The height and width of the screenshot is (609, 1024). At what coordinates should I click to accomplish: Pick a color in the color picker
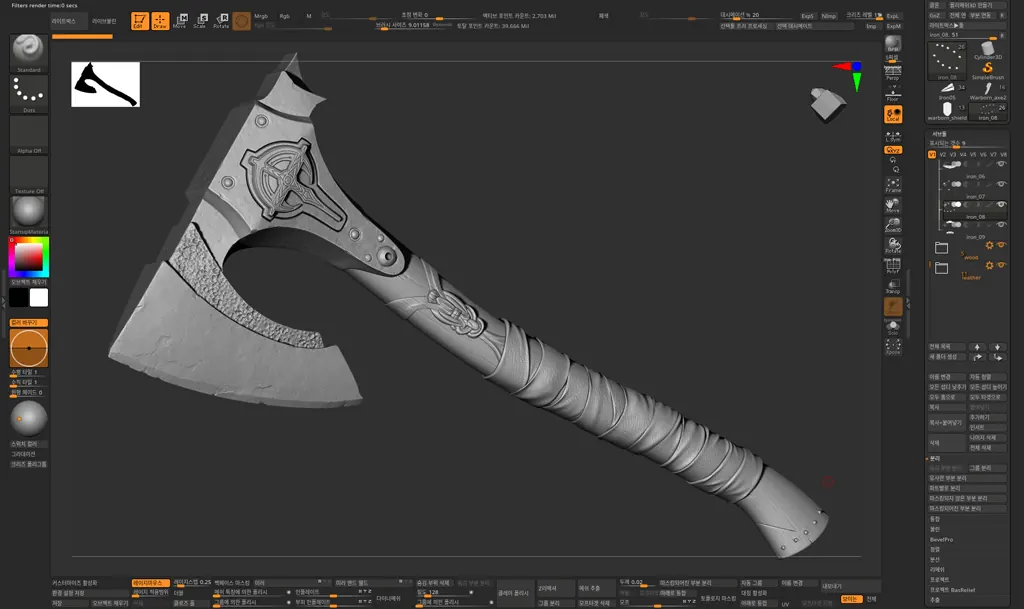(28, 257)
